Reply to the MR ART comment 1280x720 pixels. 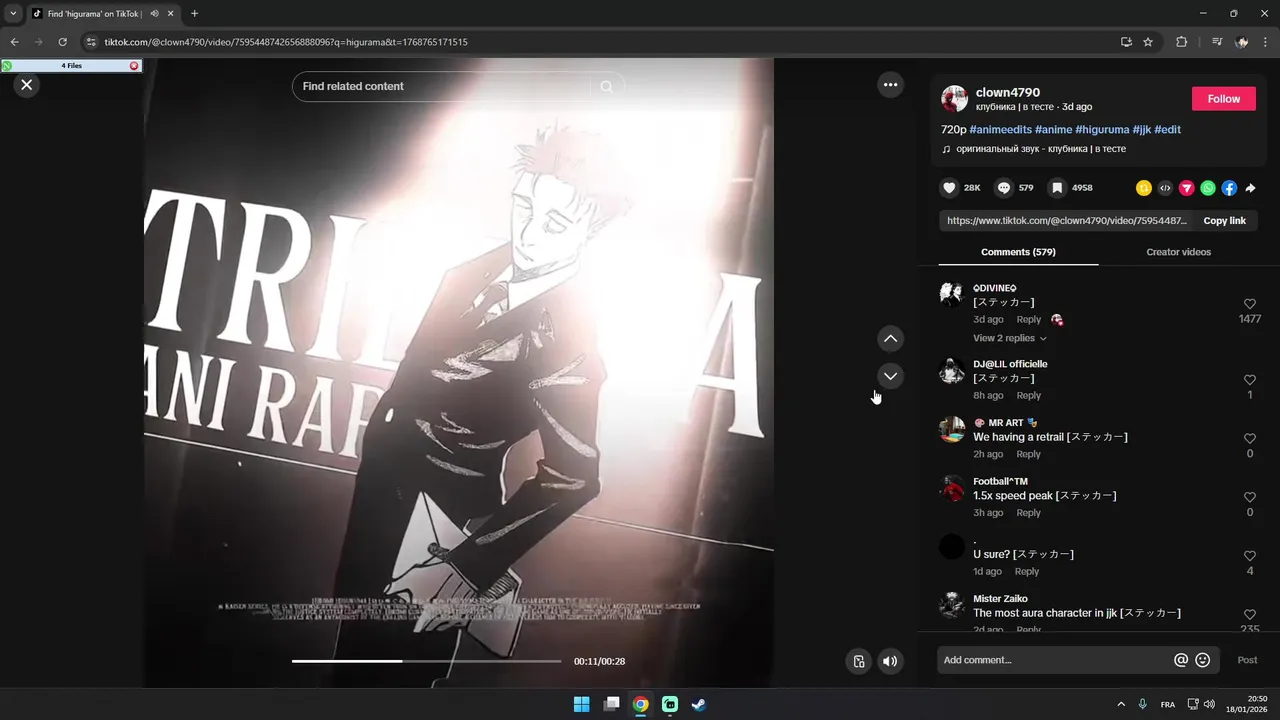1029,454
